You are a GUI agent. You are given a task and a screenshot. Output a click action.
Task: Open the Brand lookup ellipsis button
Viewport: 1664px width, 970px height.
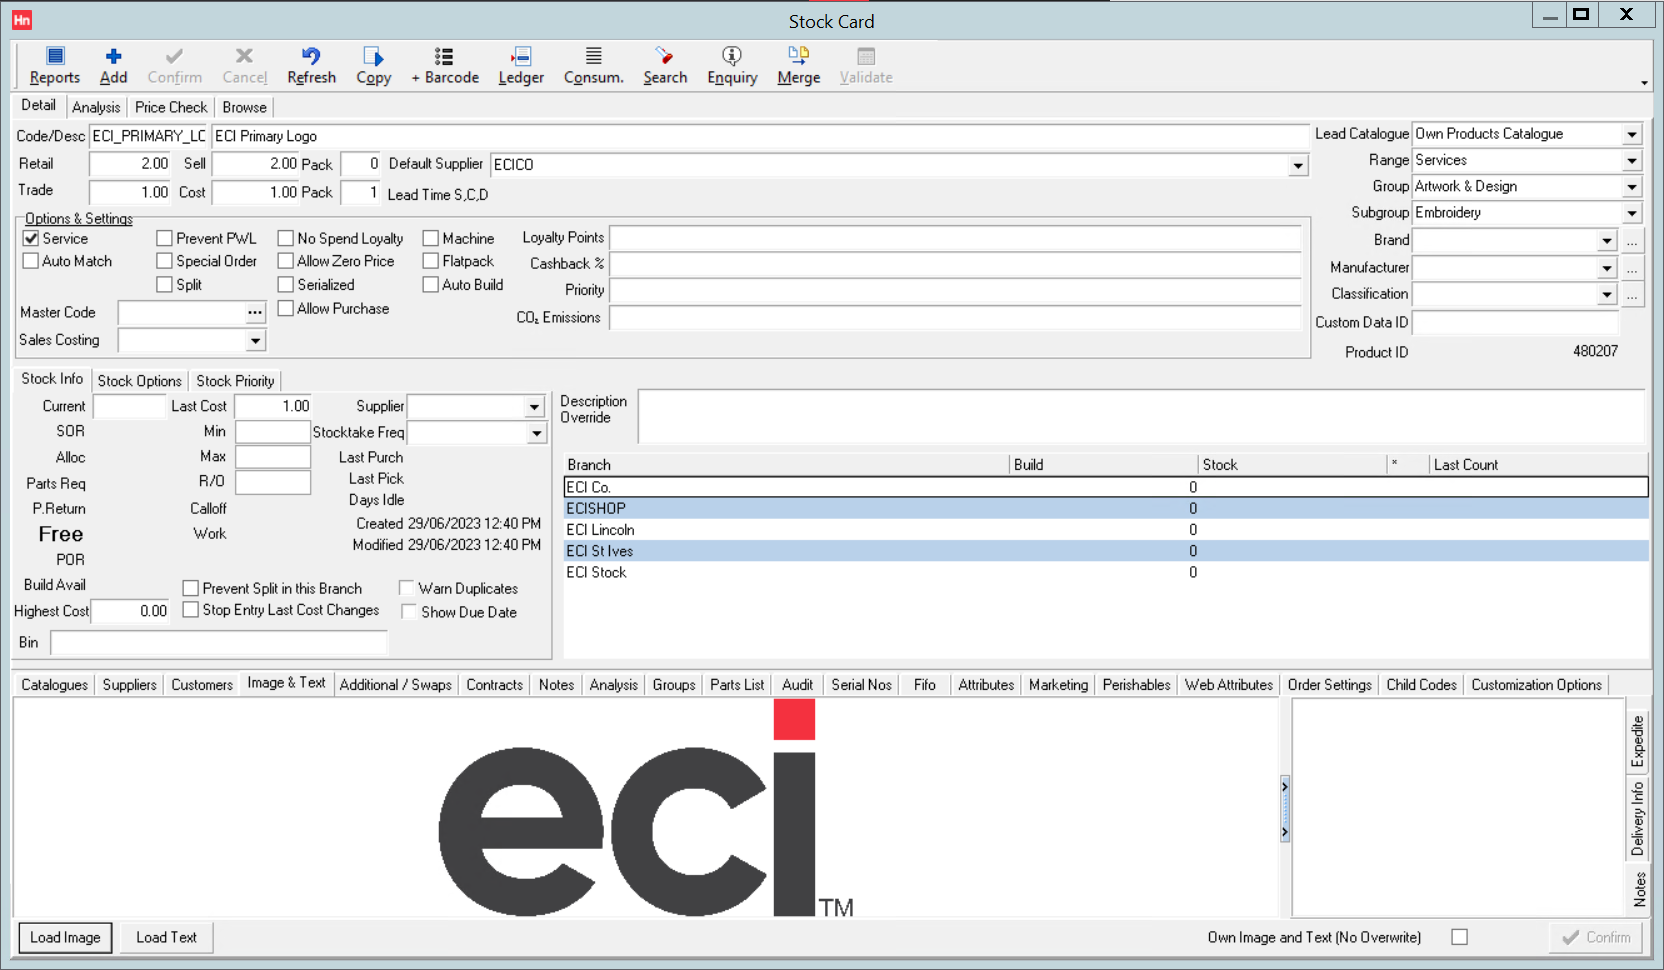pos(1632,241)
